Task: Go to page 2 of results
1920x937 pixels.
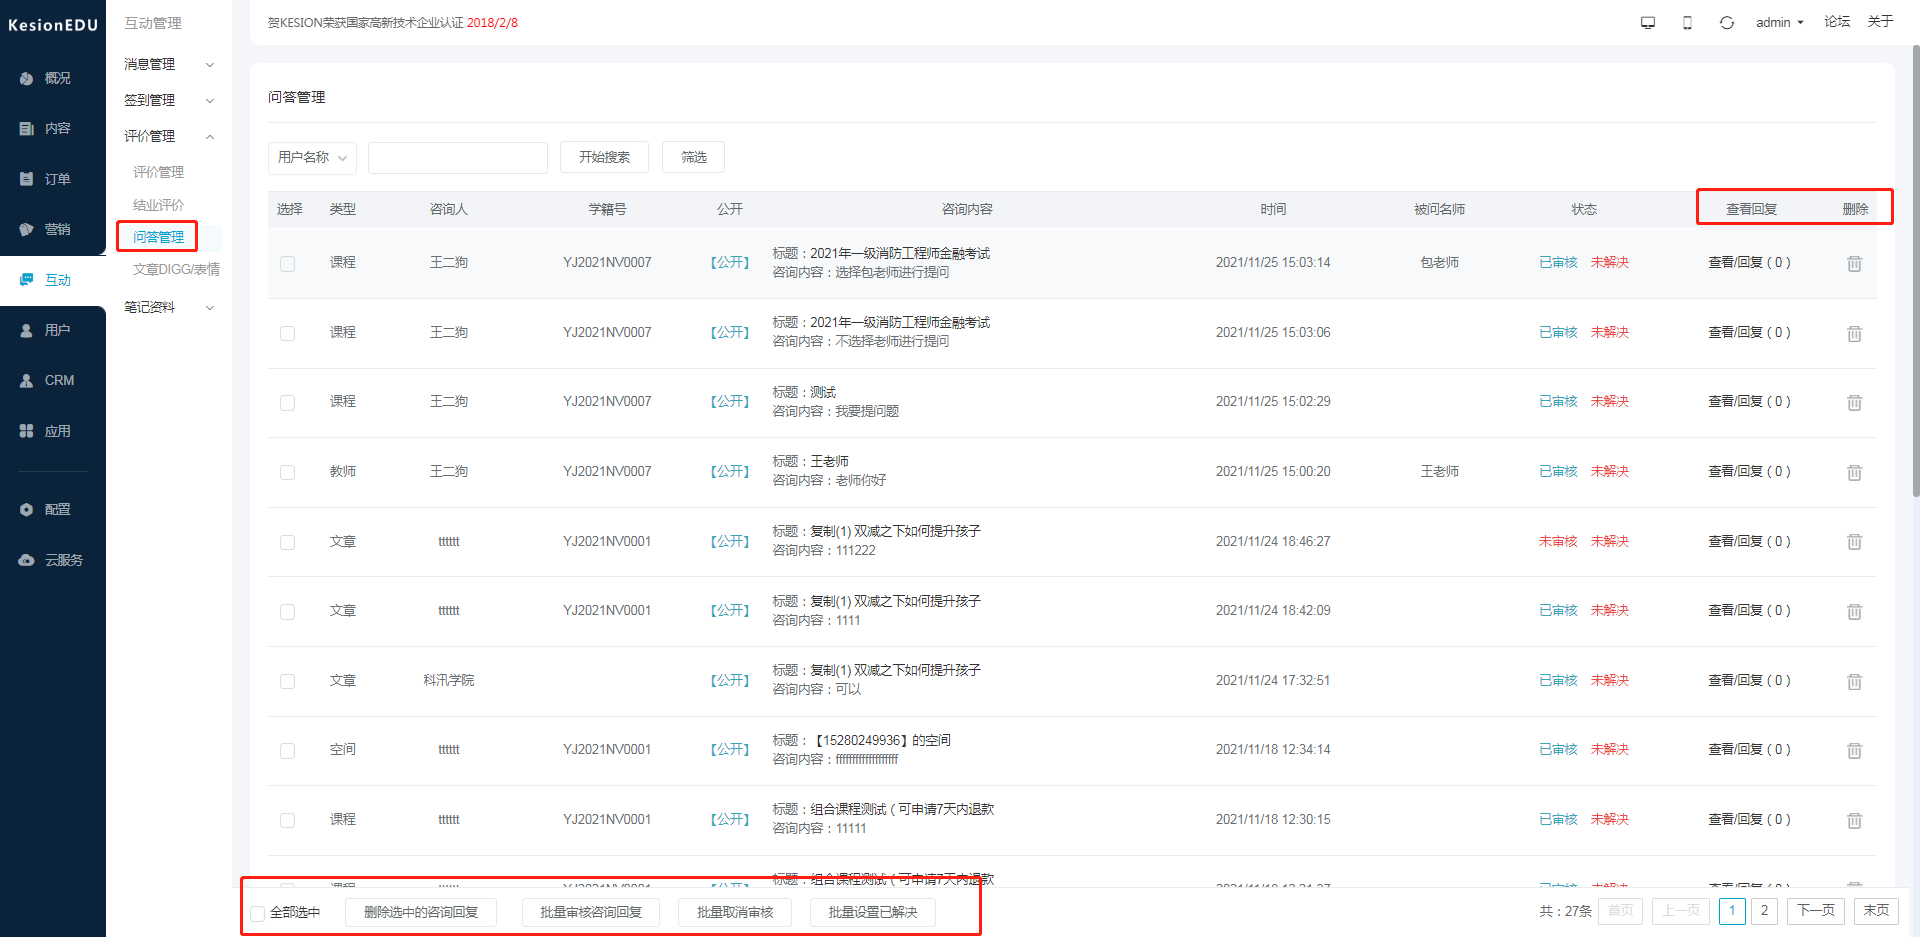Action: tap(1764, 911)
